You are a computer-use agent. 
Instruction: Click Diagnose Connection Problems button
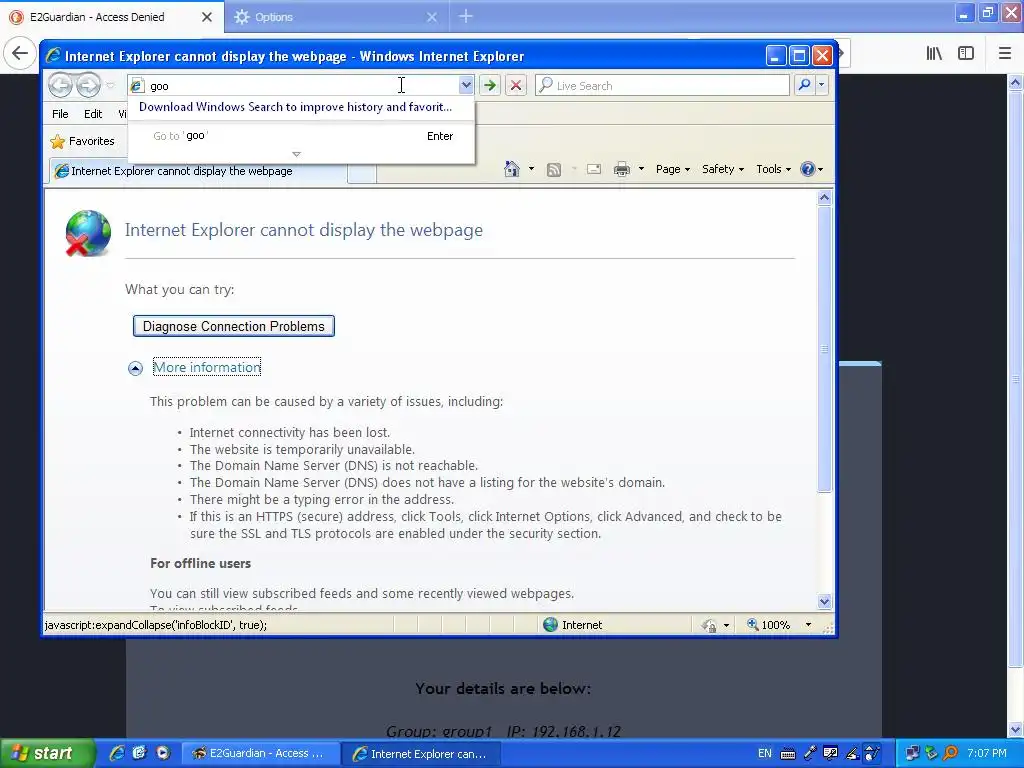click(234, 326)
